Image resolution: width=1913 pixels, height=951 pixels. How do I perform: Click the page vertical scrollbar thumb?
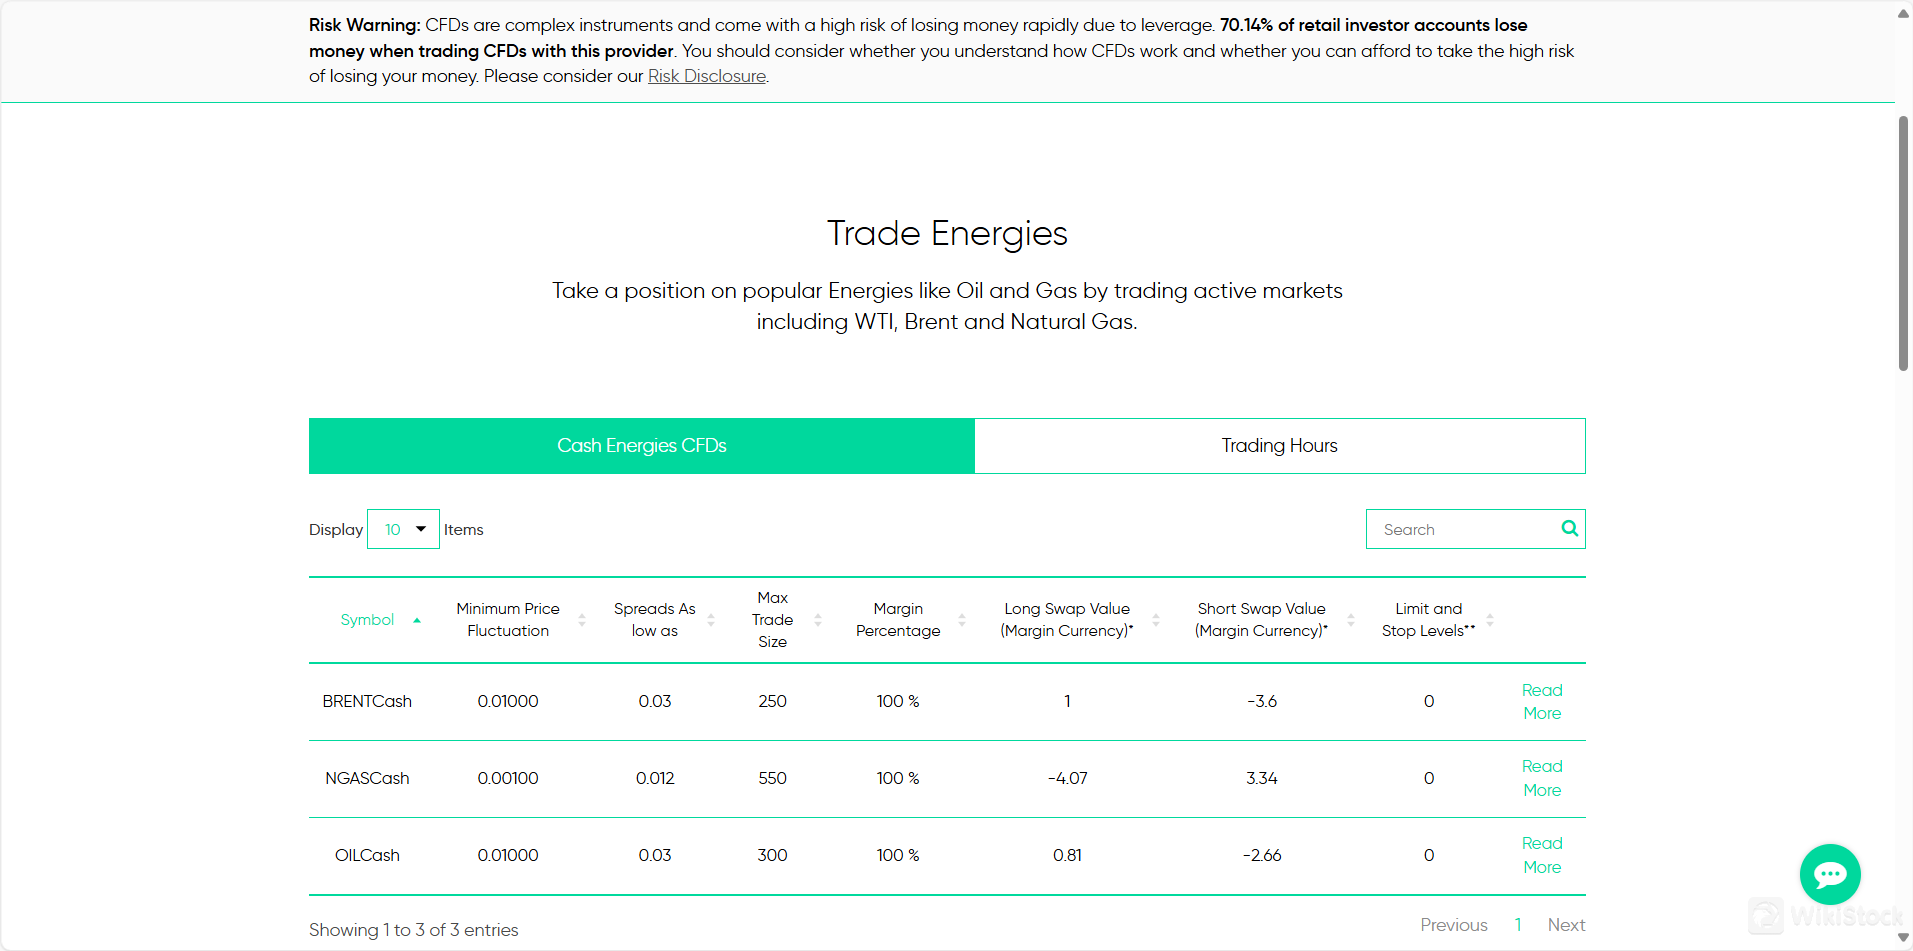click(1903, 243)
